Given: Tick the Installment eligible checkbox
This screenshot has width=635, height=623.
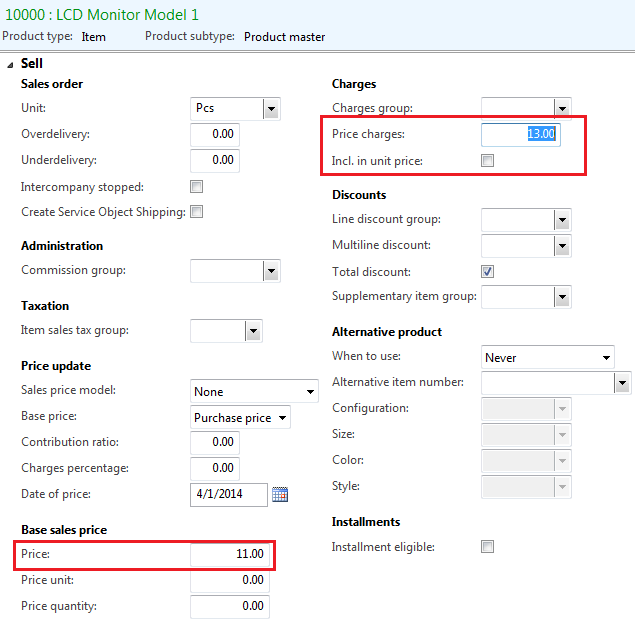Looking at the screenshot, I should [488, 547].
